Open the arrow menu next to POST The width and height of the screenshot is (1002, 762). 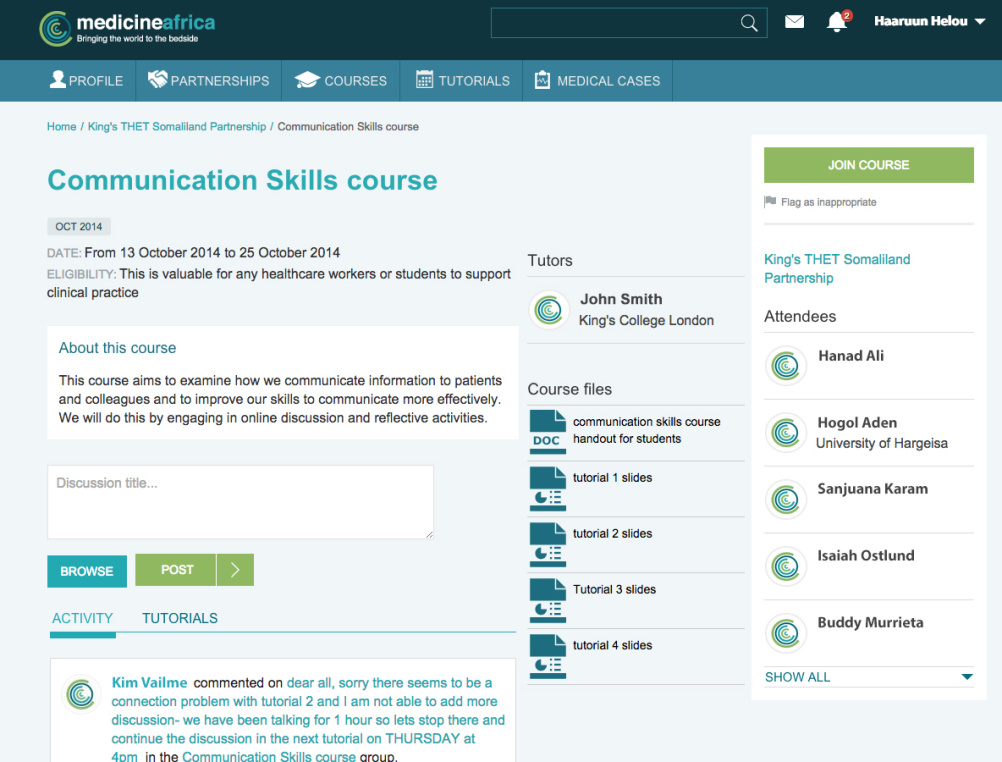[235, 570]
